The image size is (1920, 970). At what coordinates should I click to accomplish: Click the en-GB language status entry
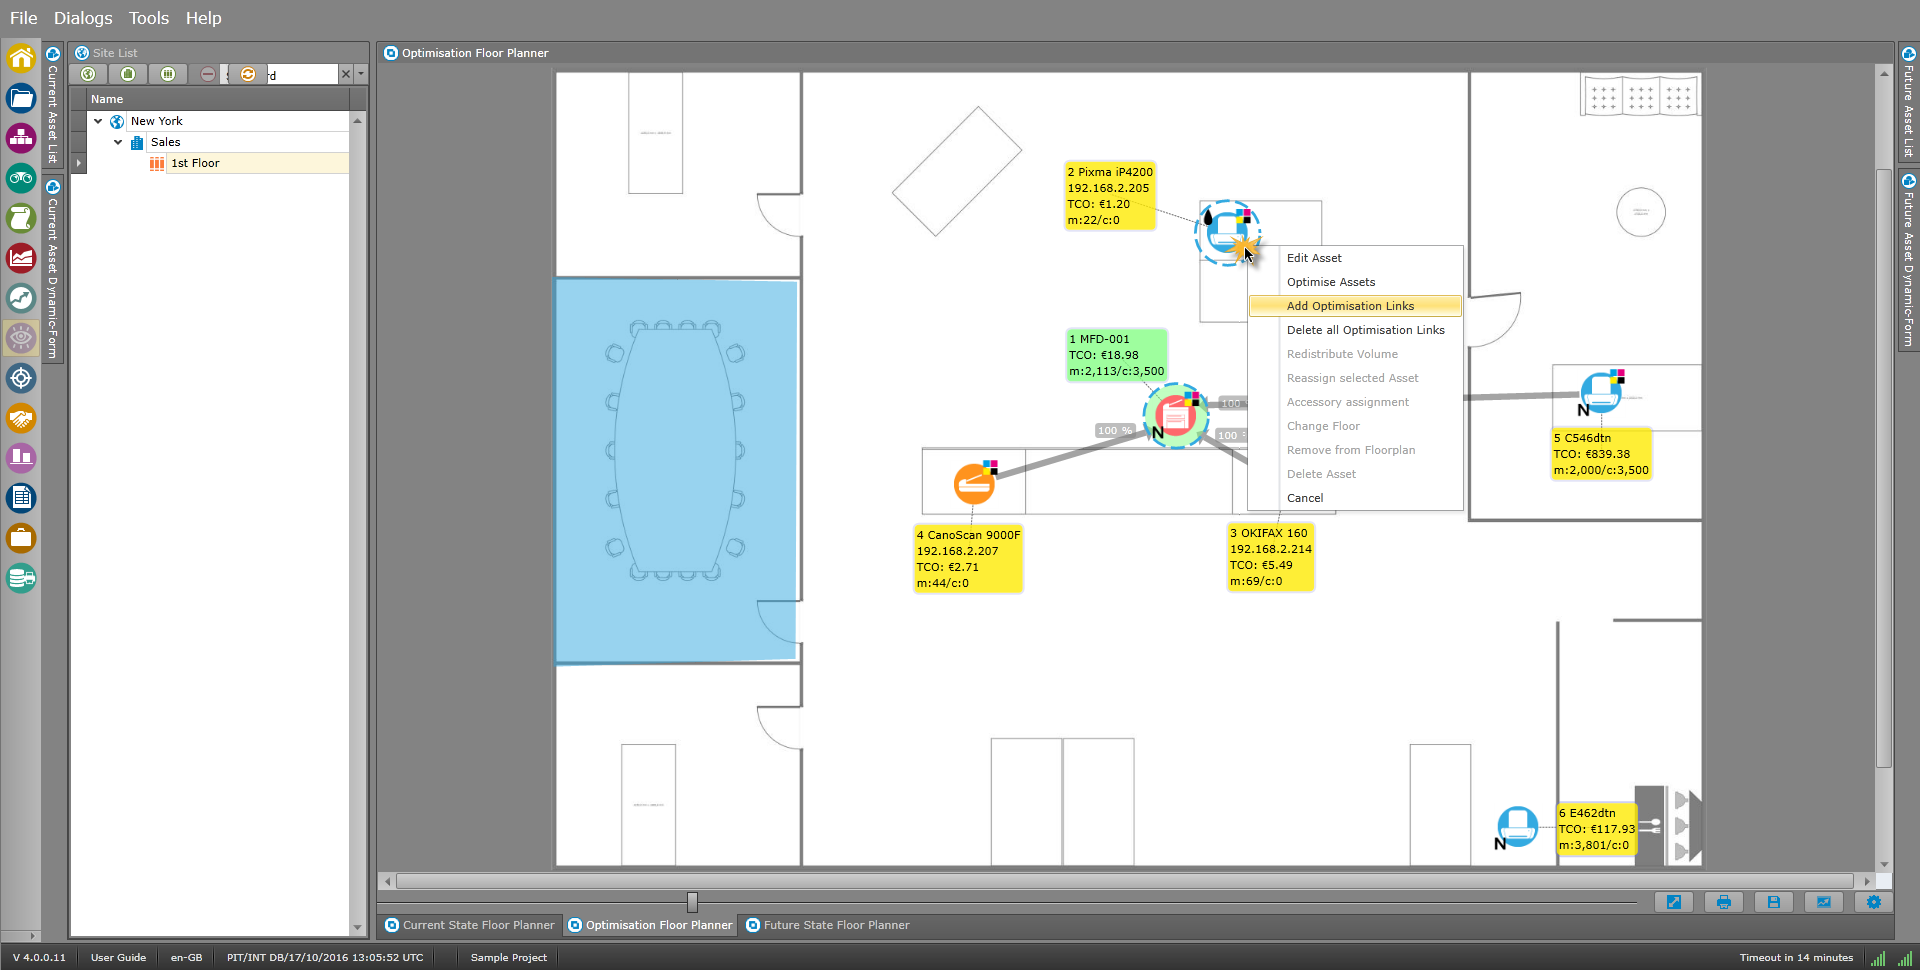click(x=186, y=957)
